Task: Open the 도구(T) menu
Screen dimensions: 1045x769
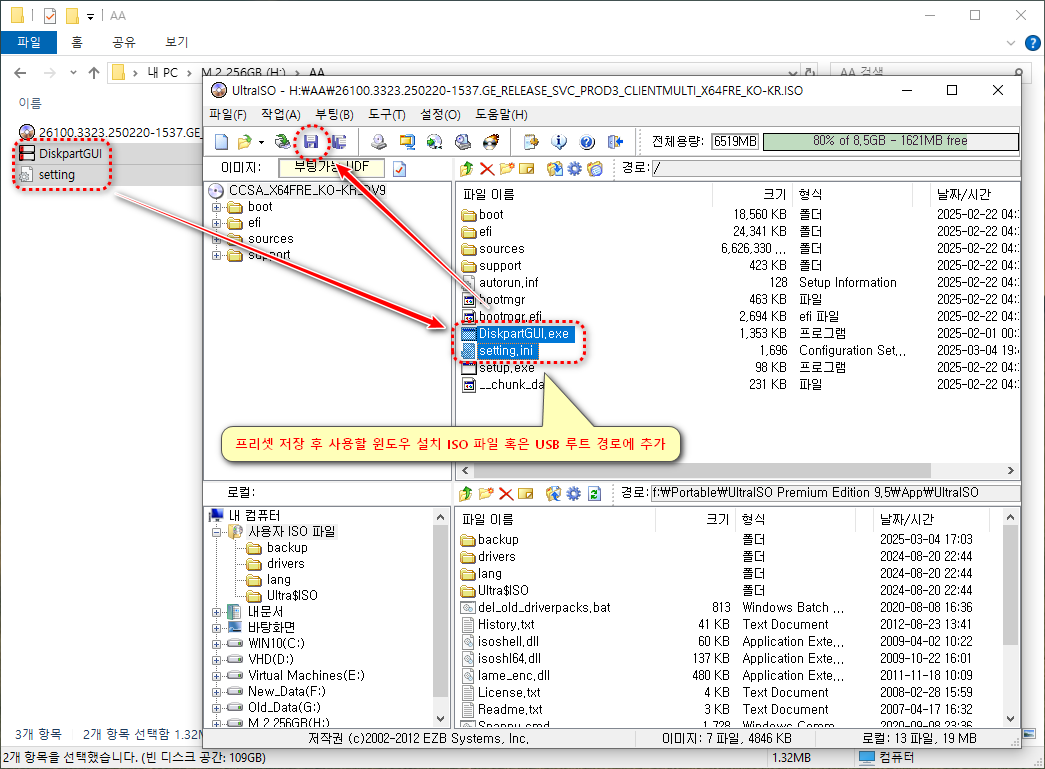Action: (x=387, y=115)
